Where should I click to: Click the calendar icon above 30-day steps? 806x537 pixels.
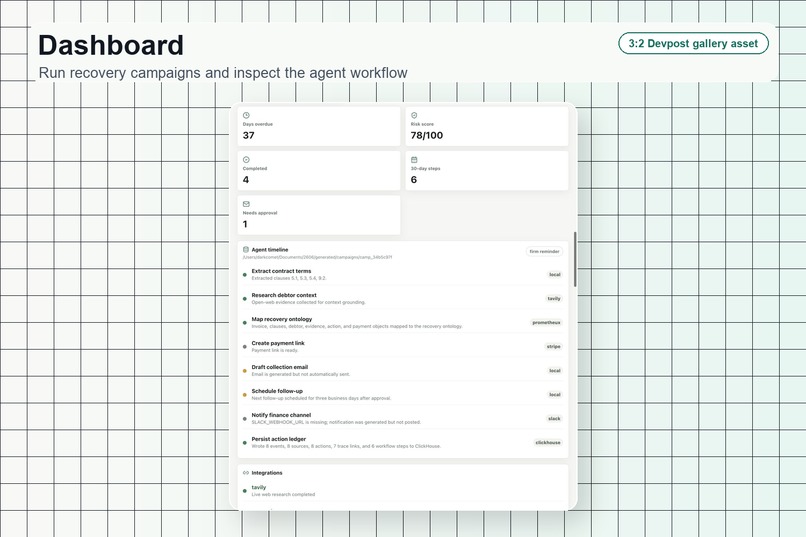tap(414, 159)
